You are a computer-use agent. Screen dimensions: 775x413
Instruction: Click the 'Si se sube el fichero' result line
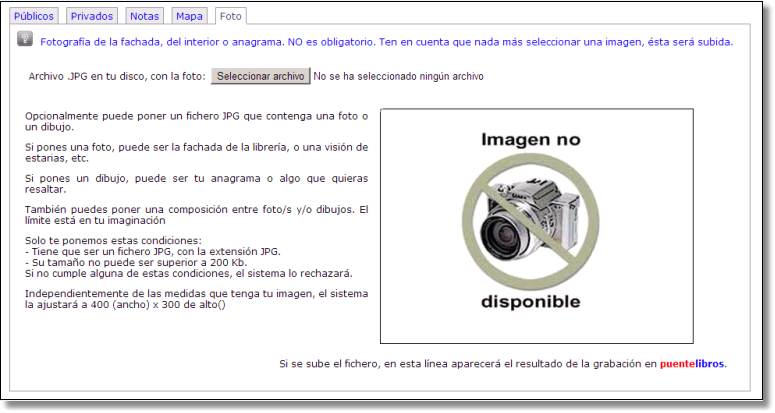coord(503,364)
